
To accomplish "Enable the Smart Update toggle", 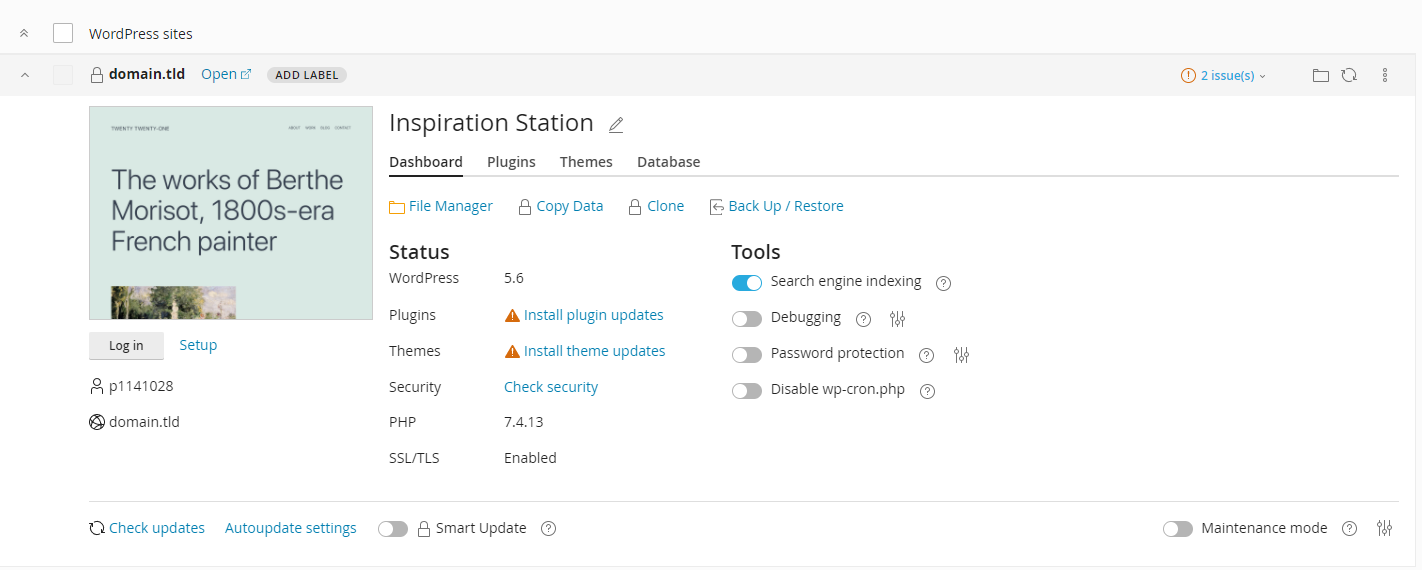I will tap(393, 529).
